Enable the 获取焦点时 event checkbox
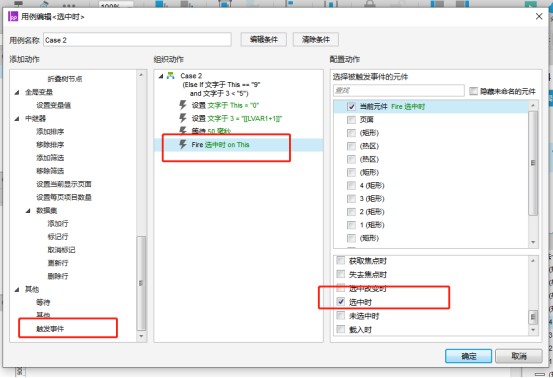This screenshot has height=378, width=553. 340,261
